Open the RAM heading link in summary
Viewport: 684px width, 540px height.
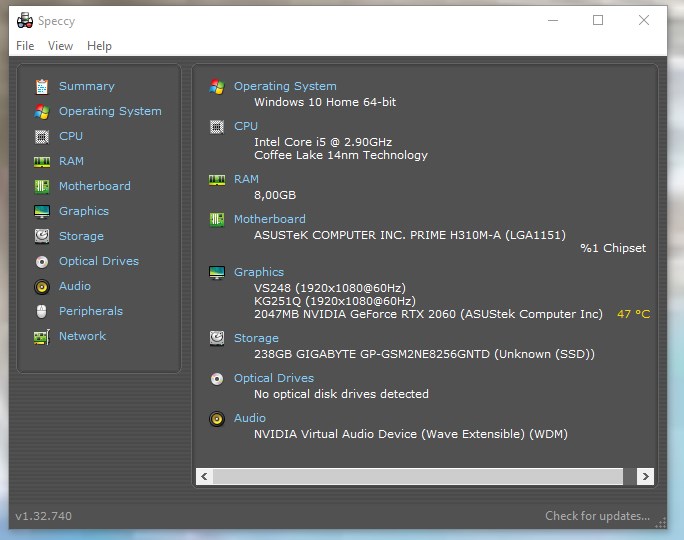click(x=246, y=179)
